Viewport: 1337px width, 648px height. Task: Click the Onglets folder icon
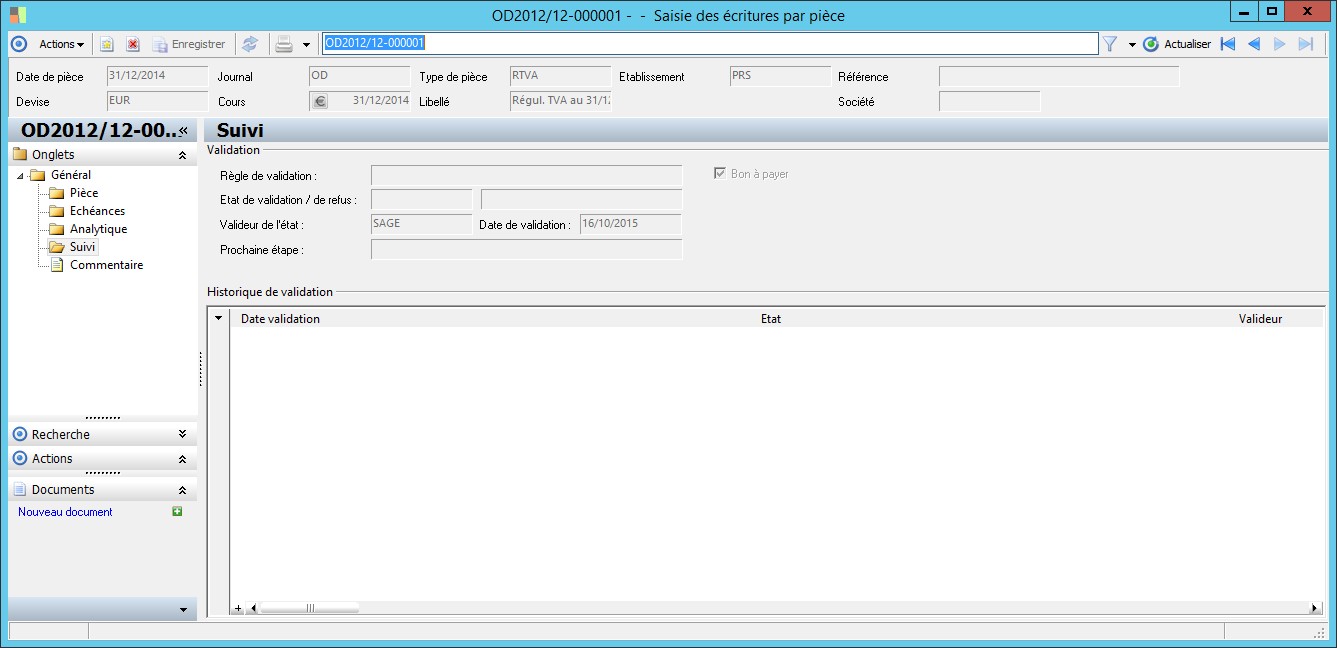pos(19,155)
